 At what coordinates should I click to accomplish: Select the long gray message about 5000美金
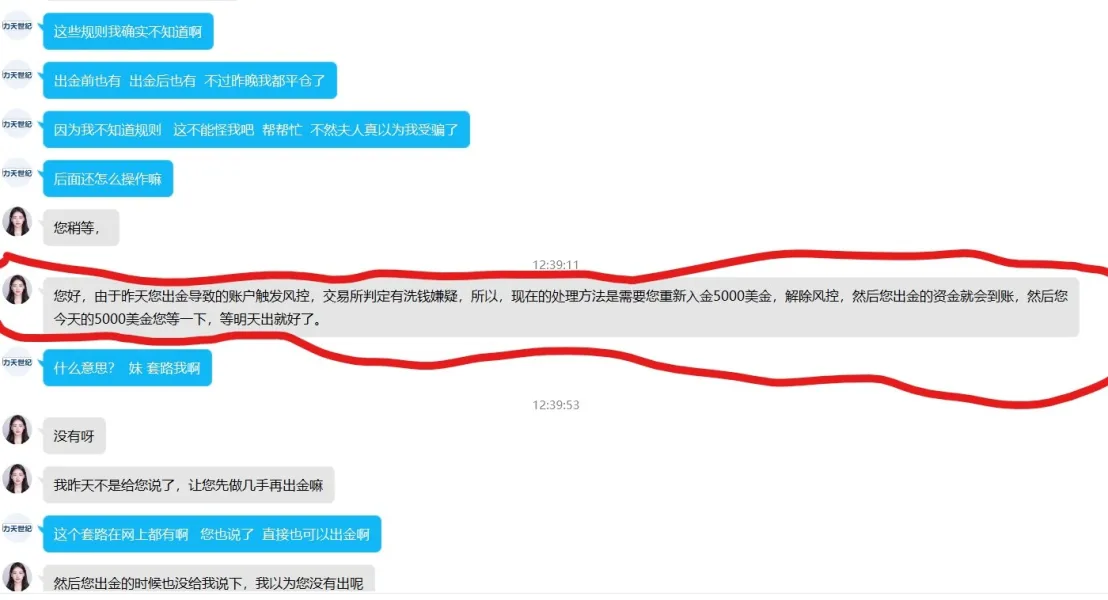[x=561, y=307]
